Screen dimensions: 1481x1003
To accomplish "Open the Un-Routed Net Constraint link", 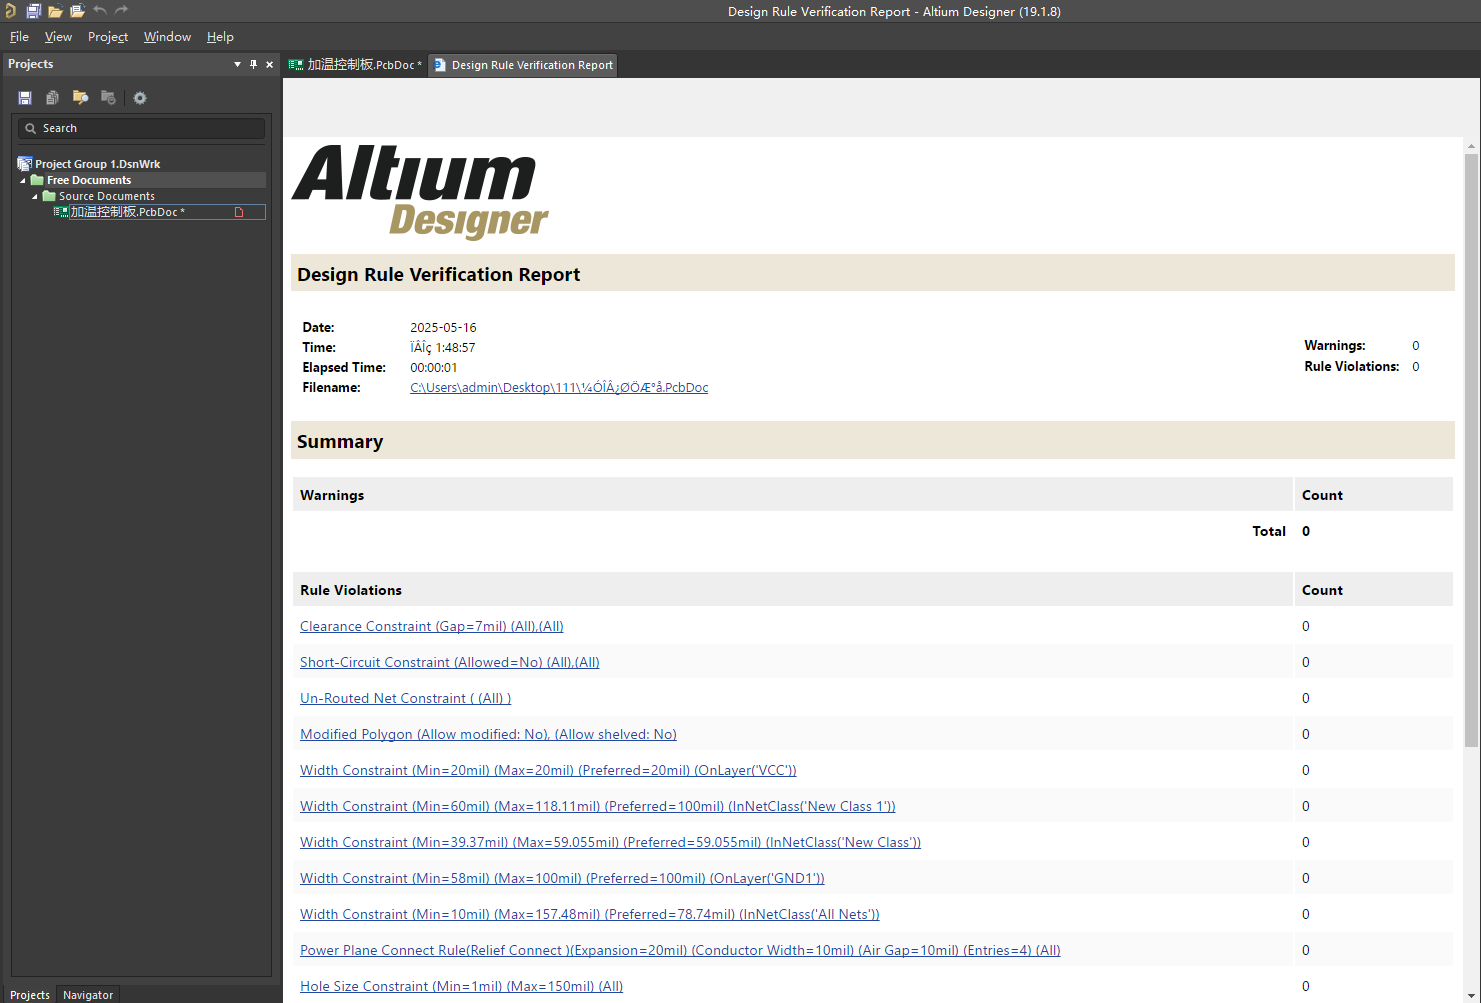I will click(405, 699).
